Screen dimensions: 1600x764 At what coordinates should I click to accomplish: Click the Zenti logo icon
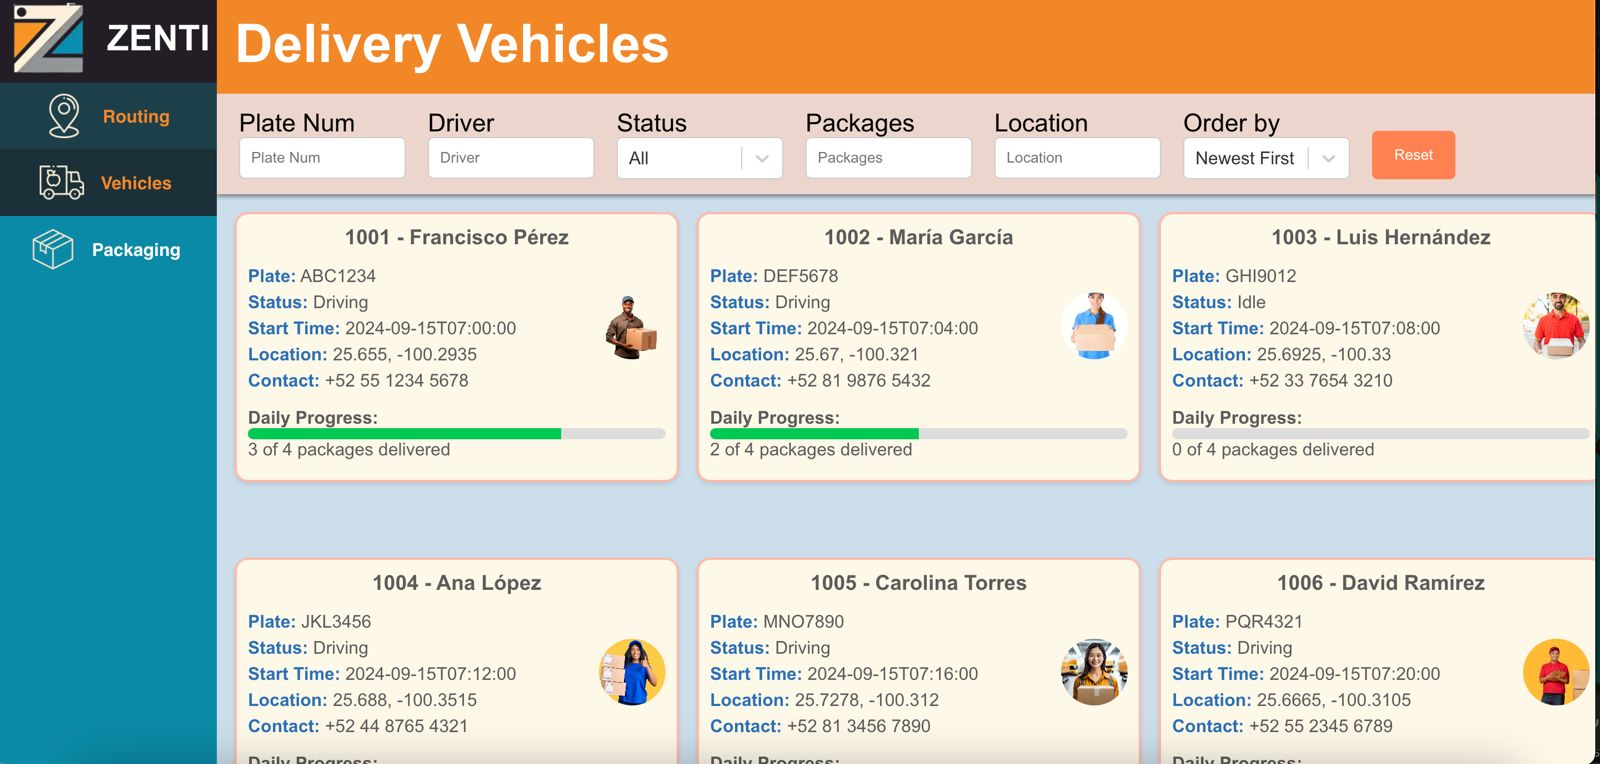tap(48, 38)
